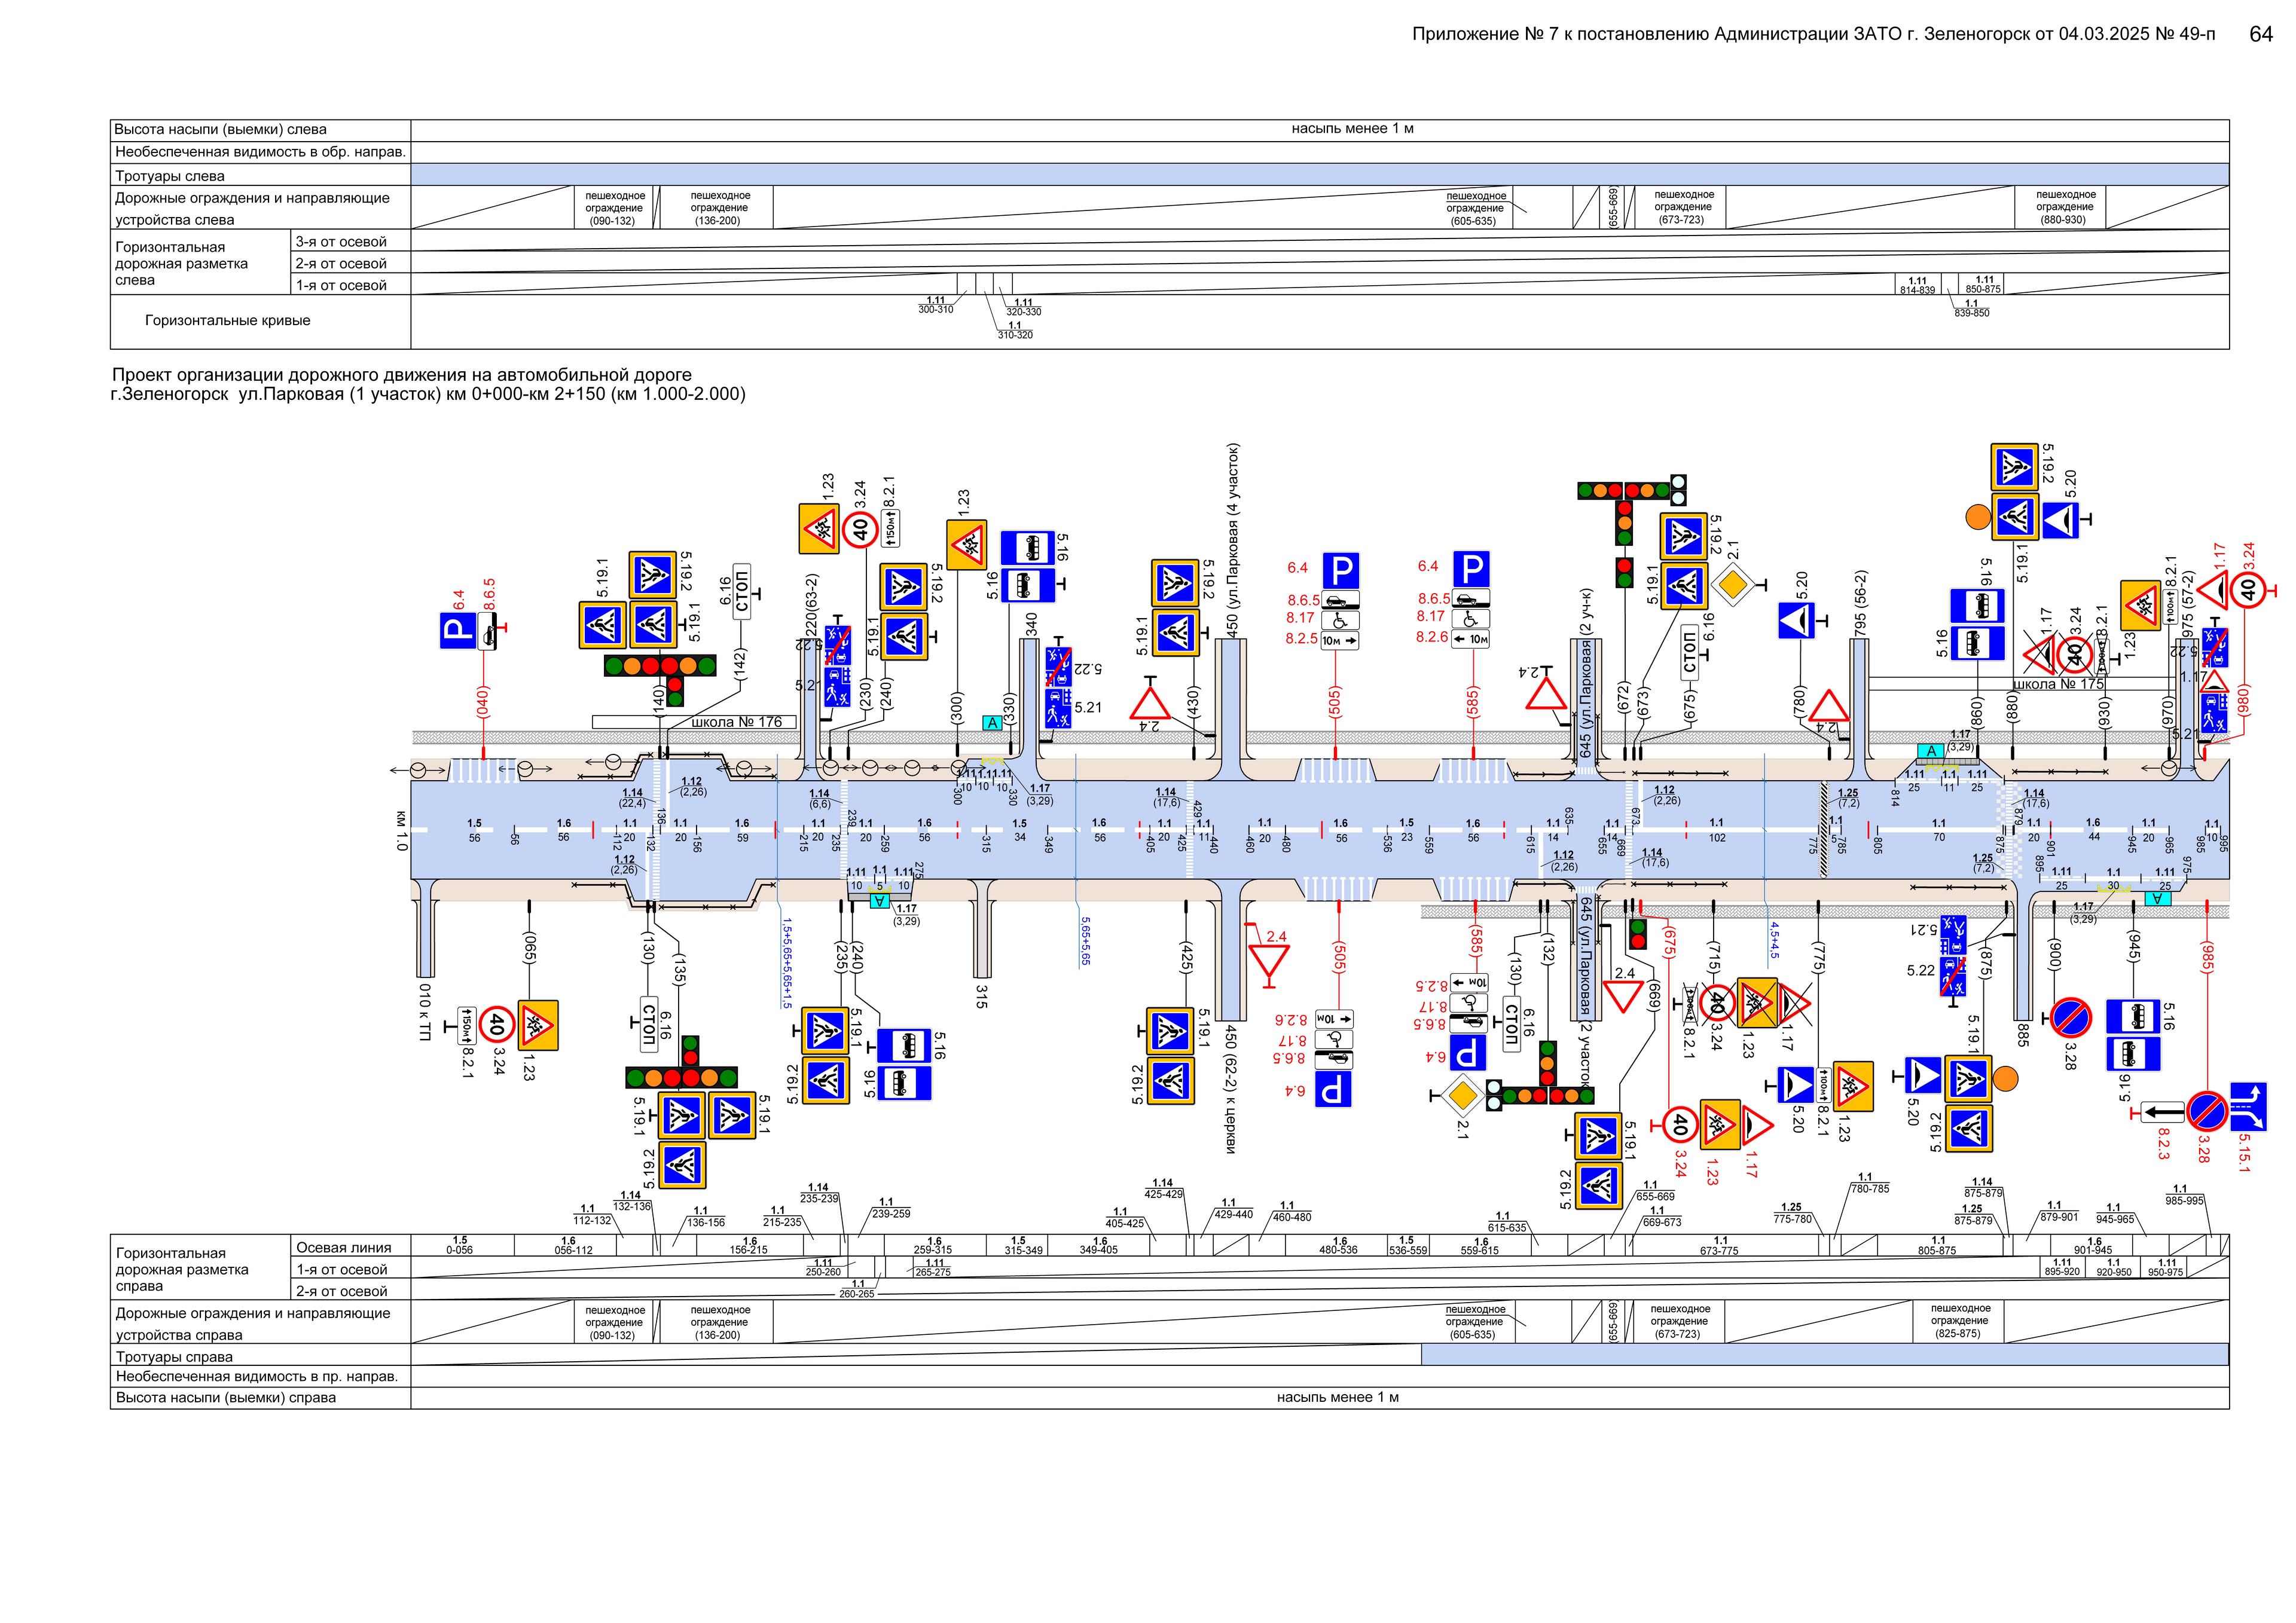Viewport: 2296px width, 1623px height.
Task: Click the horizontal traffic light above marker (140)
Action: (x=660, y=665)
